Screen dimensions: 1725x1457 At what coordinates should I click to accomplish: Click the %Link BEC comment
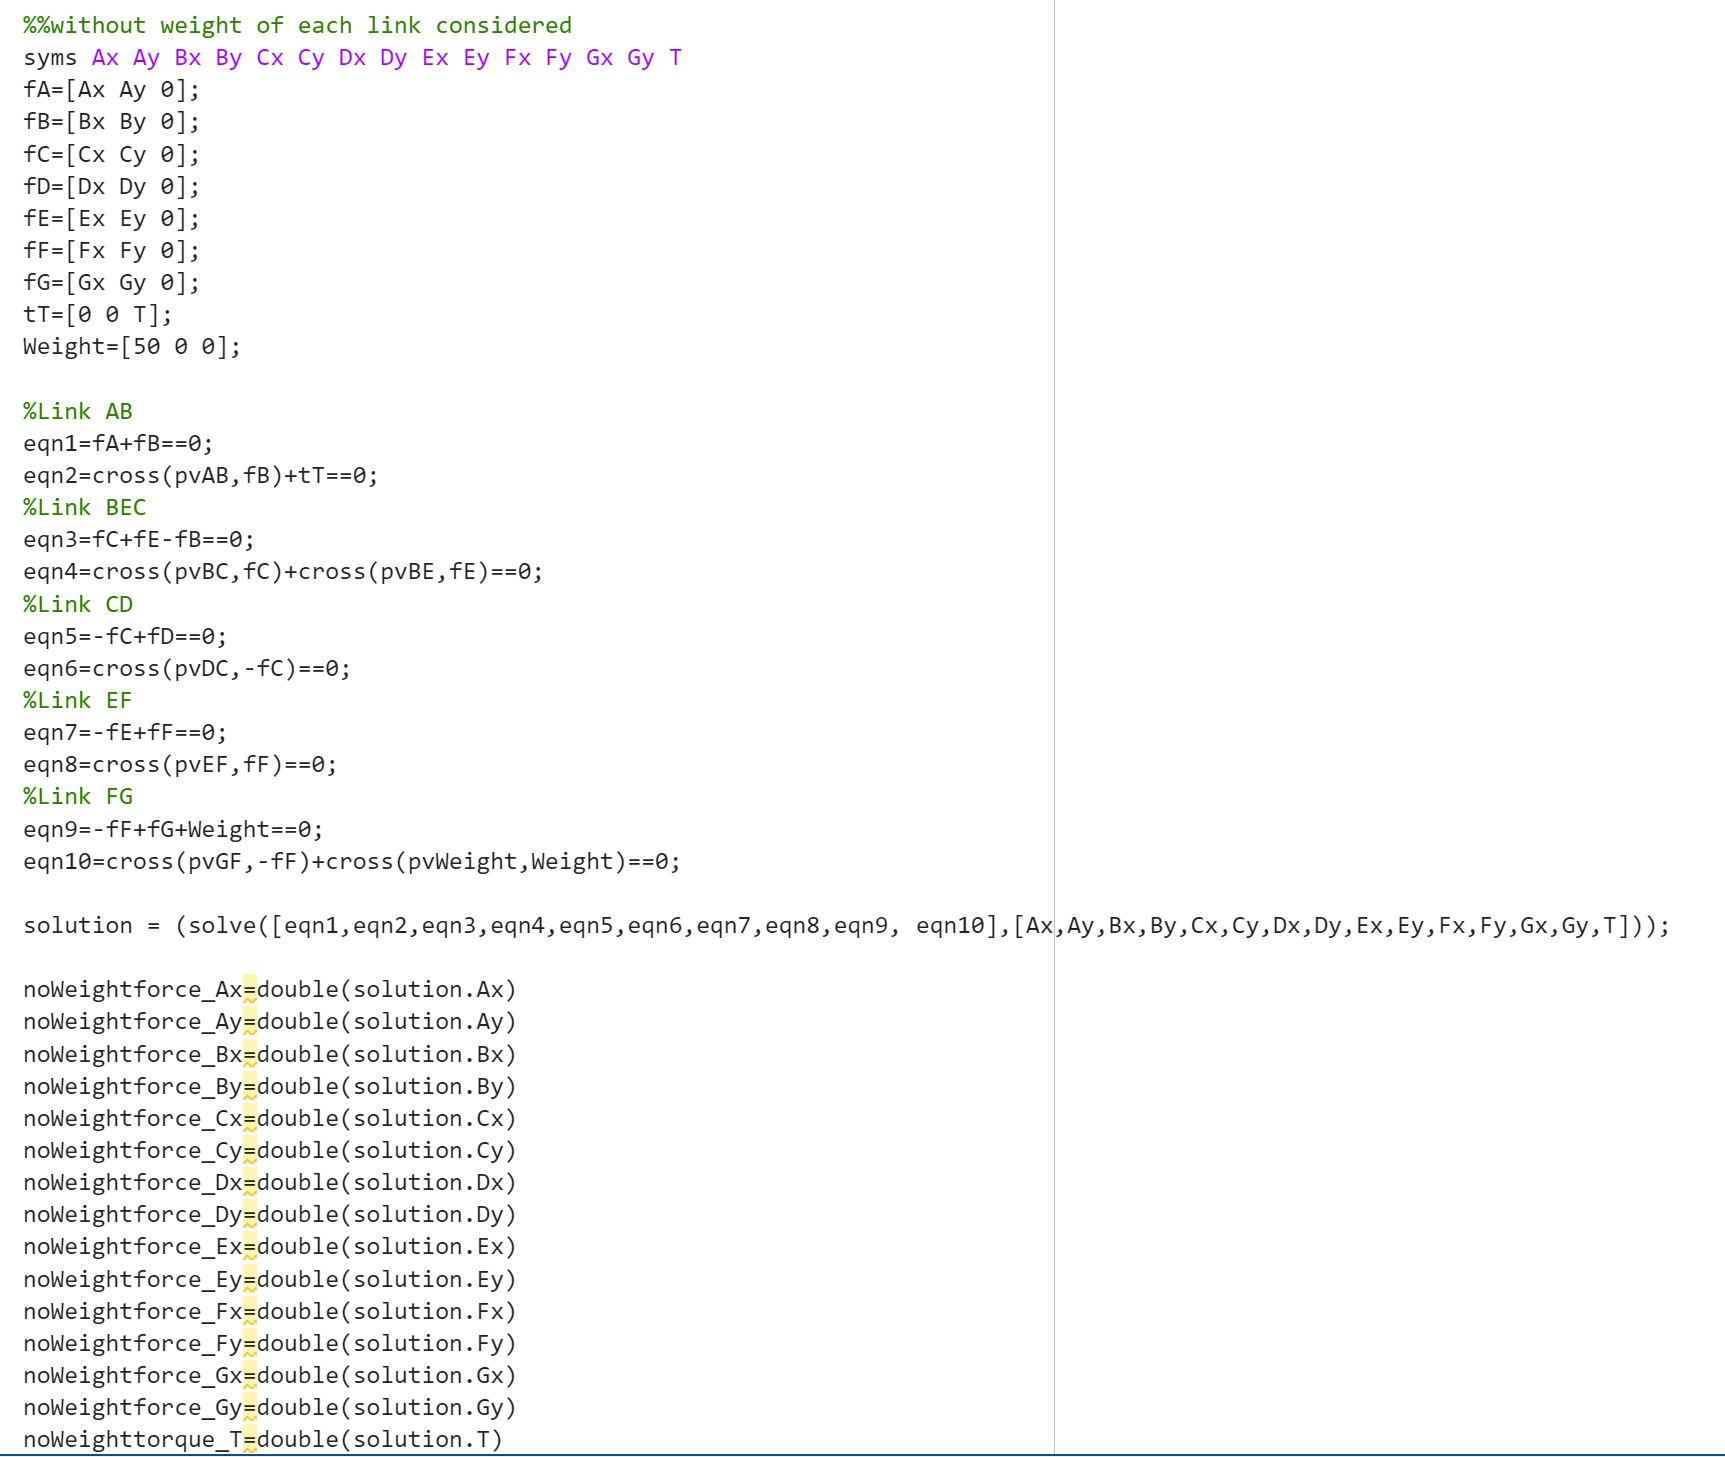84,507
